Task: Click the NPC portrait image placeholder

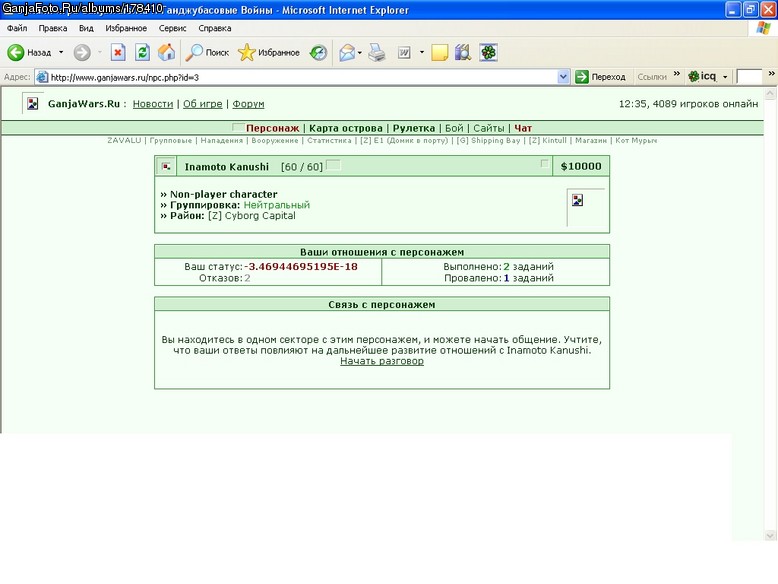Action: pos(585,207)
